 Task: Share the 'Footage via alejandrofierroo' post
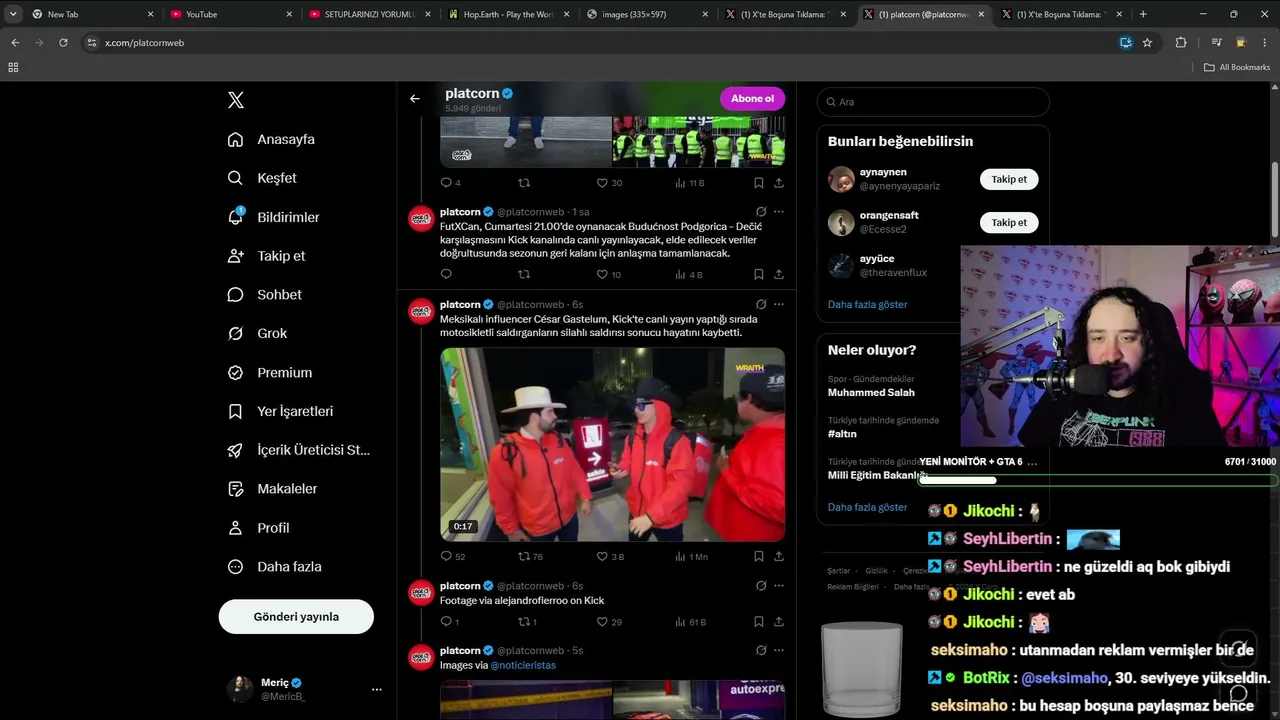pyautogui.click(x=779, y=622)
